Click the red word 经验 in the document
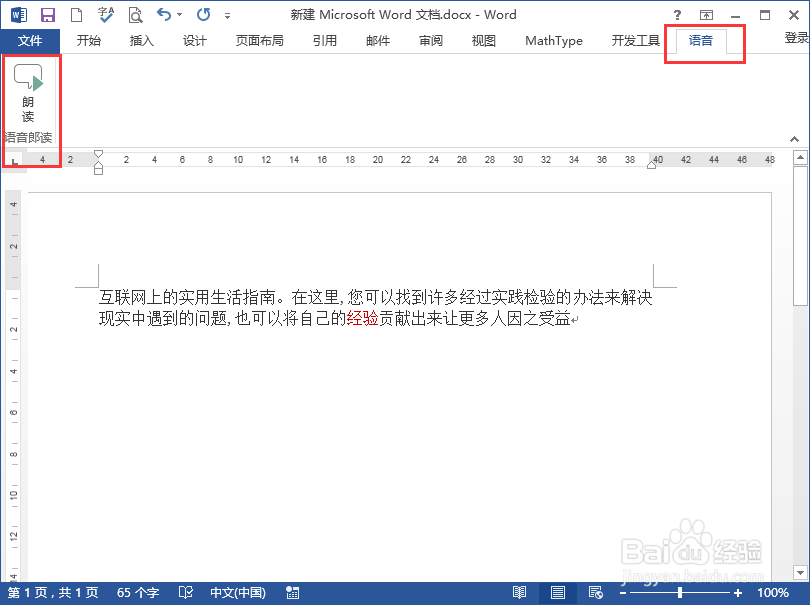Image resolution: width=810 pixels, height=605 pixels. coord(363,318)
